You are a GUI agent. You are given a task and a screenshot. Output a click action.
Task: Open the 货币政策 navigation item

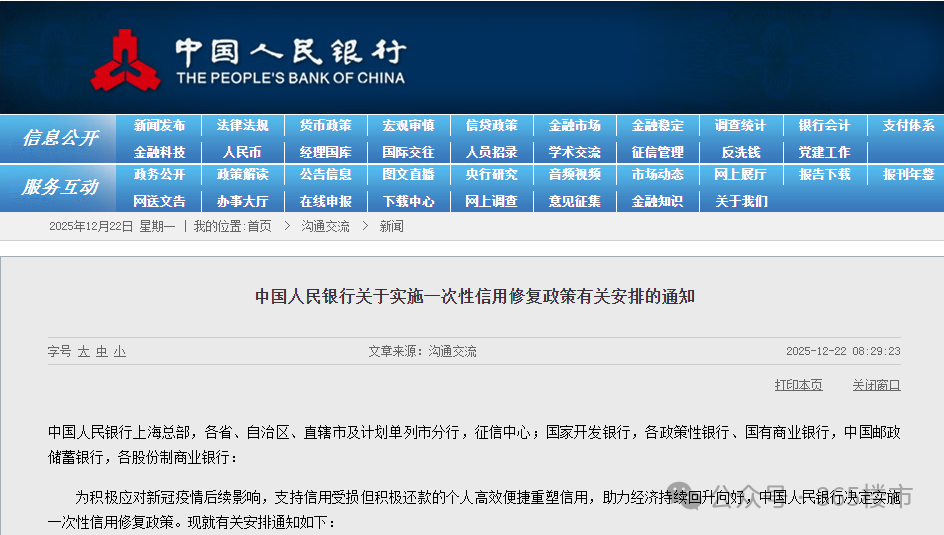point(325,126)
